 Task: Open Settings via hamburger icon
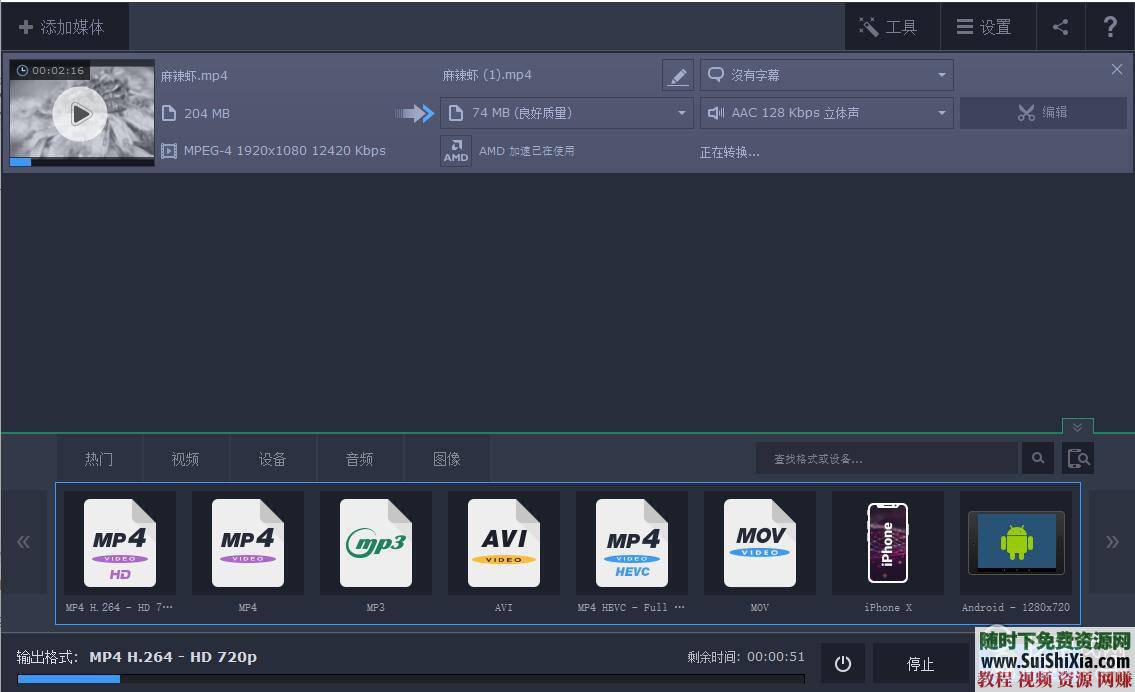pyautogui.click(x=987, y=26)
